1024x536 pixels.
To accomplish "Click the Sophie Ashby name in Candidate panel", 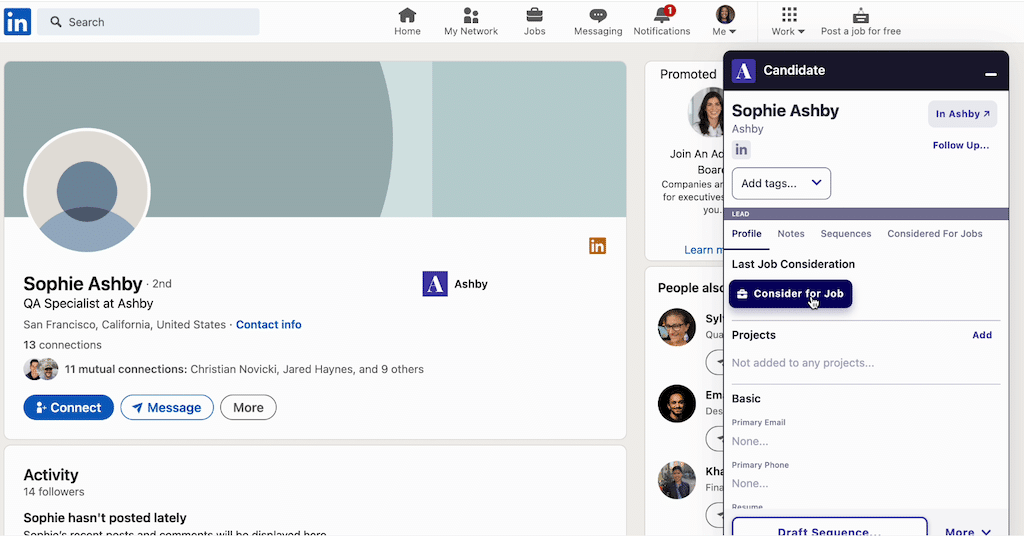I will point(785,110).
